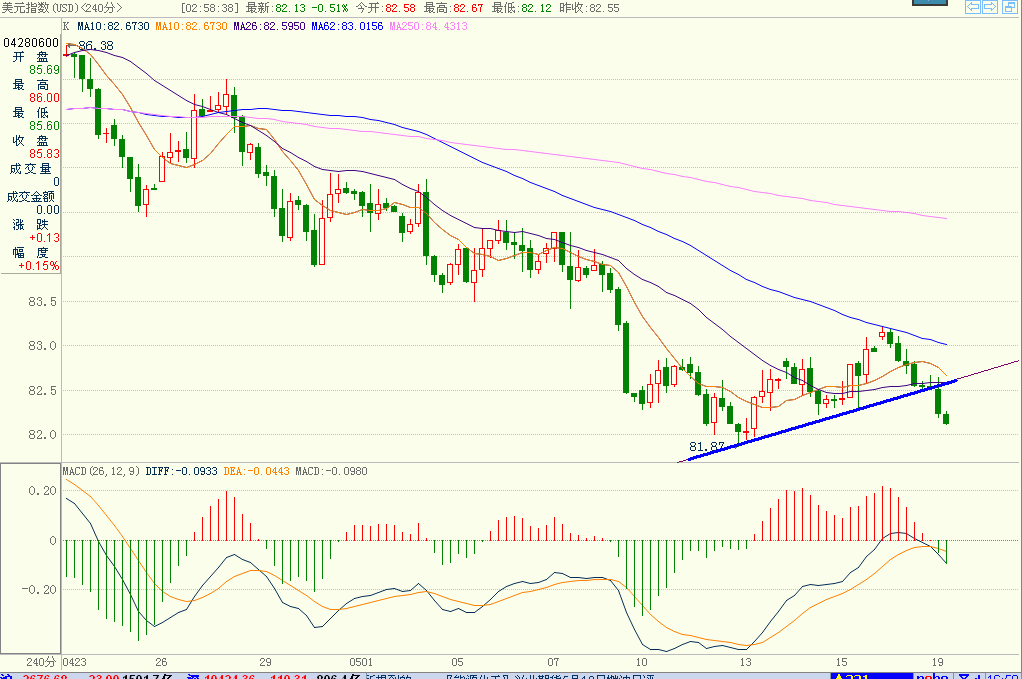This screenshot has width=1022, height=679.
Task: Select the MA62:83.0156 indicator label
Action: [347, 26]
